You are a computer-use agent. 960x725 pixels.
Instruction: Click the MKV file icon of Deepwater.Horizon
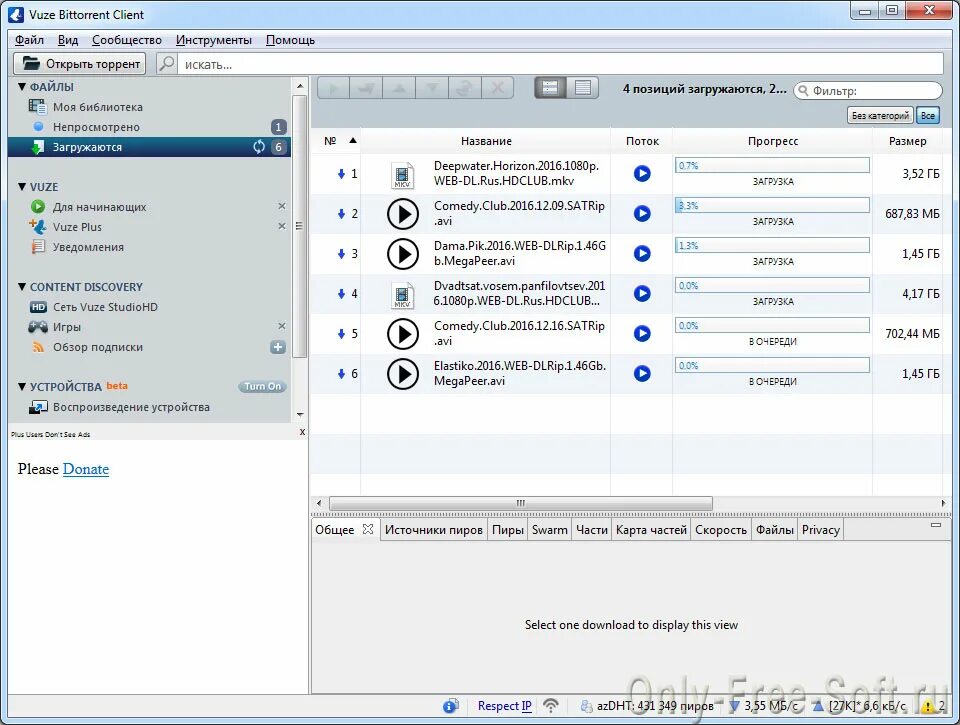(x=402, y=175)
